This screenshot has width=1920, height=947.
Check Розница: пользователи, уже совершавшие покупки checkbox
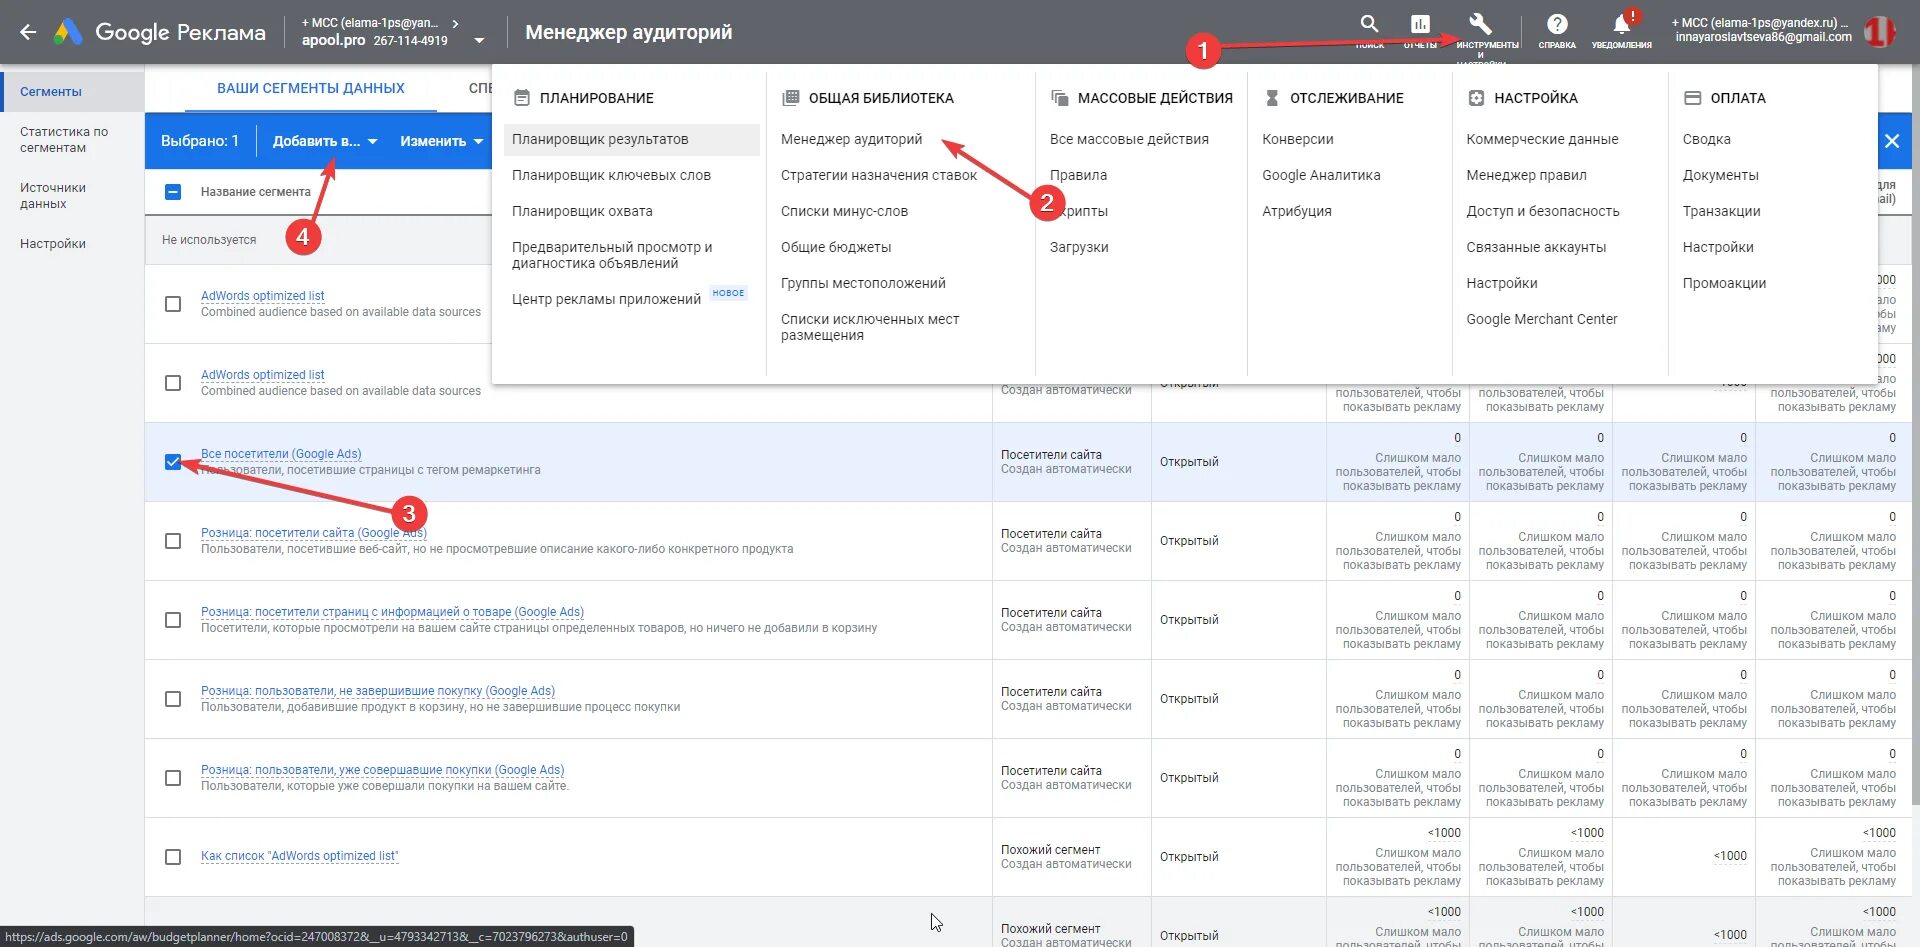click(x=173, y=778)
